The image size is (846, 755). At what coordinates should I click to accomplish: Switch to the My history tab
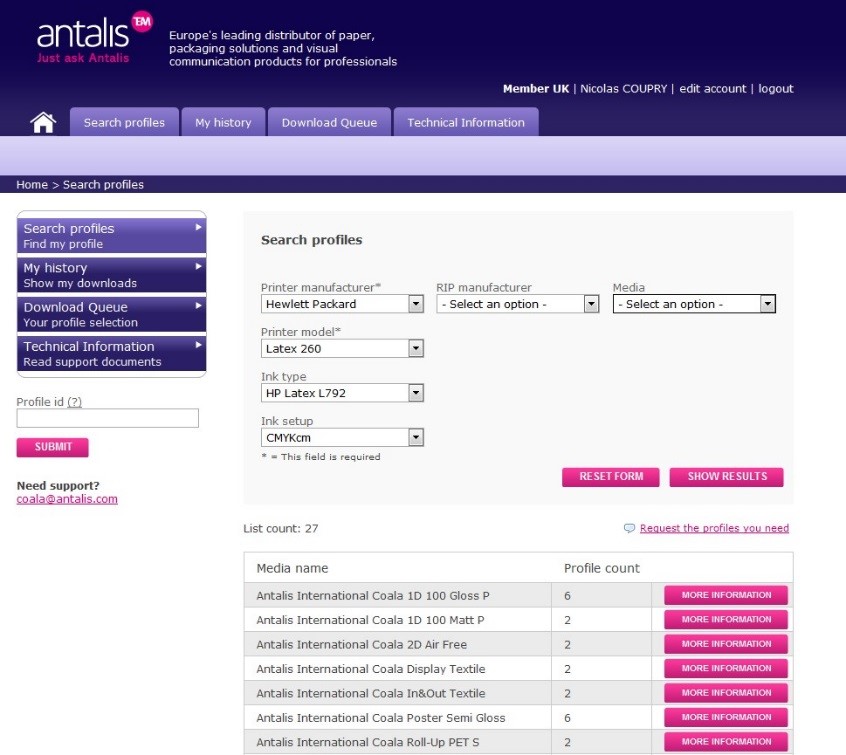(223, 123)
